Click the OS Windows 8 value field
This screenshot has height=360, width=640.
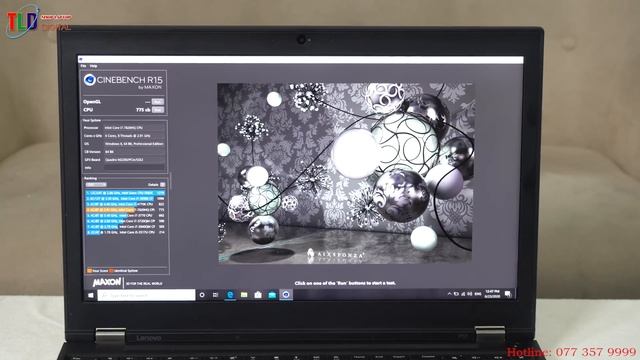click(134, 144)
